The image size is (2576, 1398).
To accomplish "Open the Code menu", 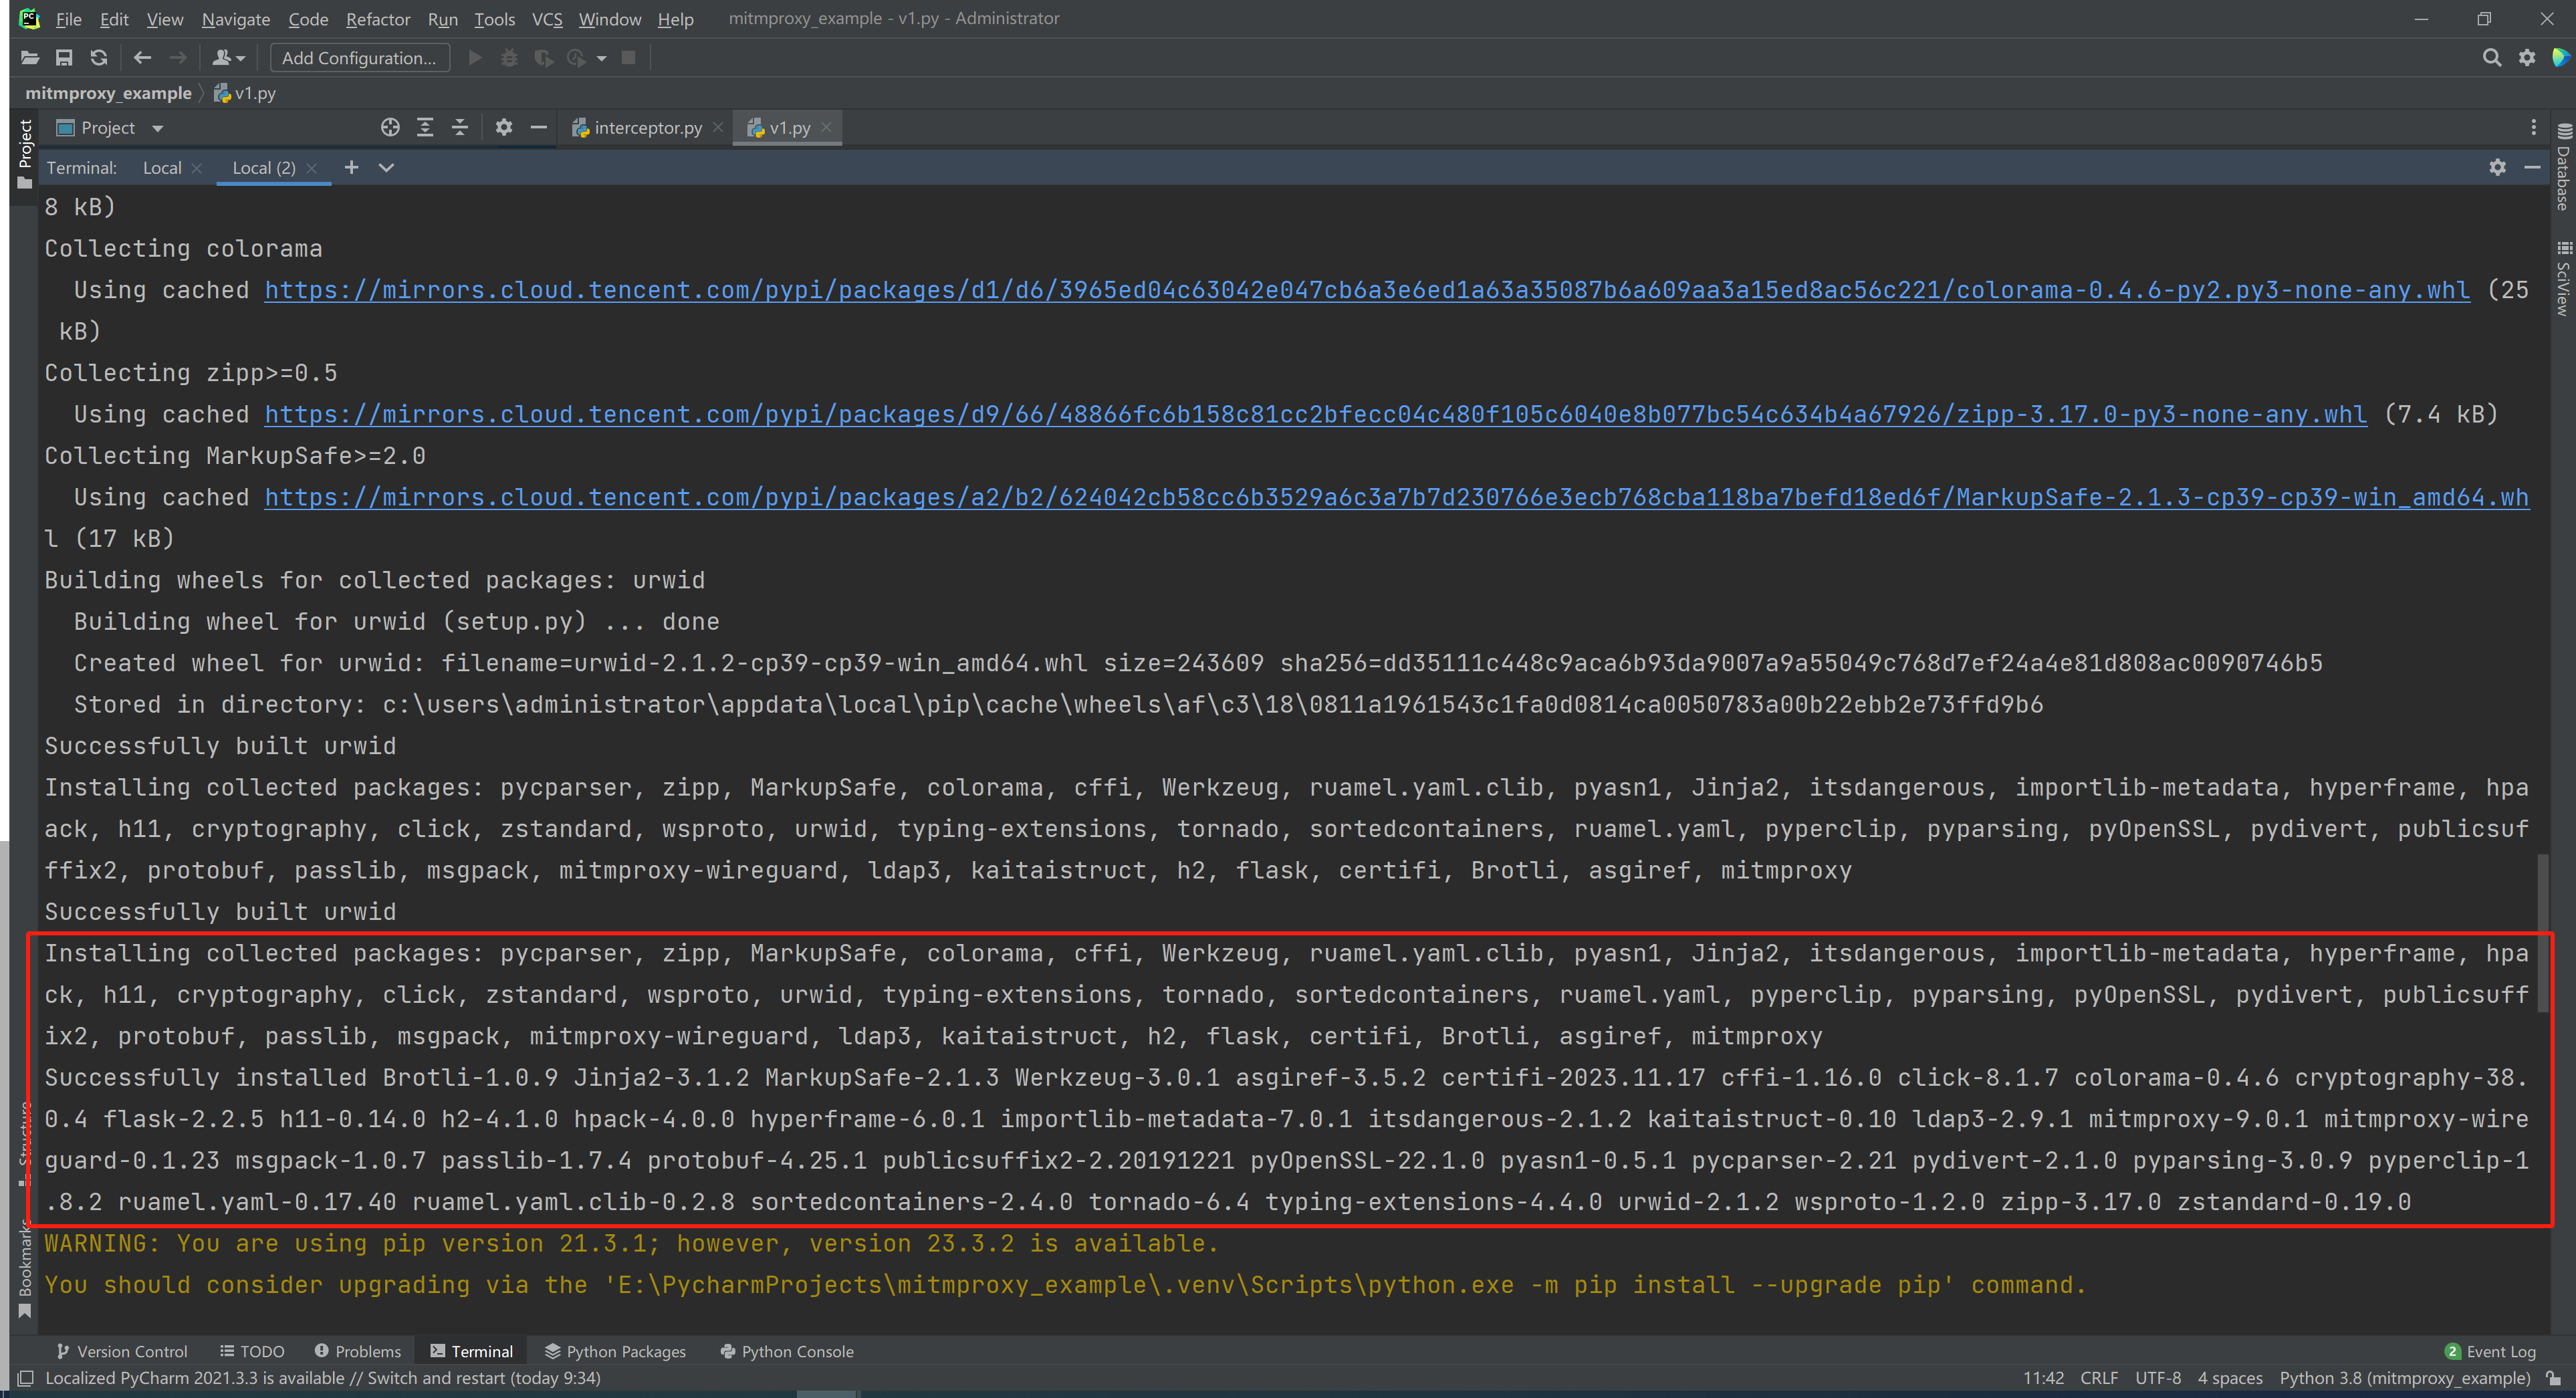I will coord(308,19).
